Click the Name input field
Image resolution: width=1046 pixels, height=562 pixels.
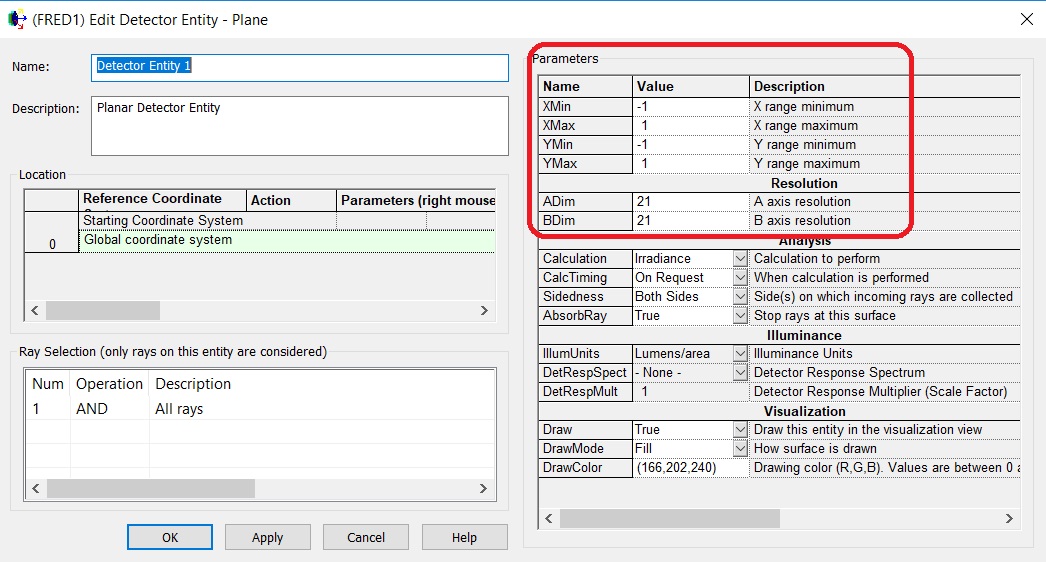coord(300,67)
